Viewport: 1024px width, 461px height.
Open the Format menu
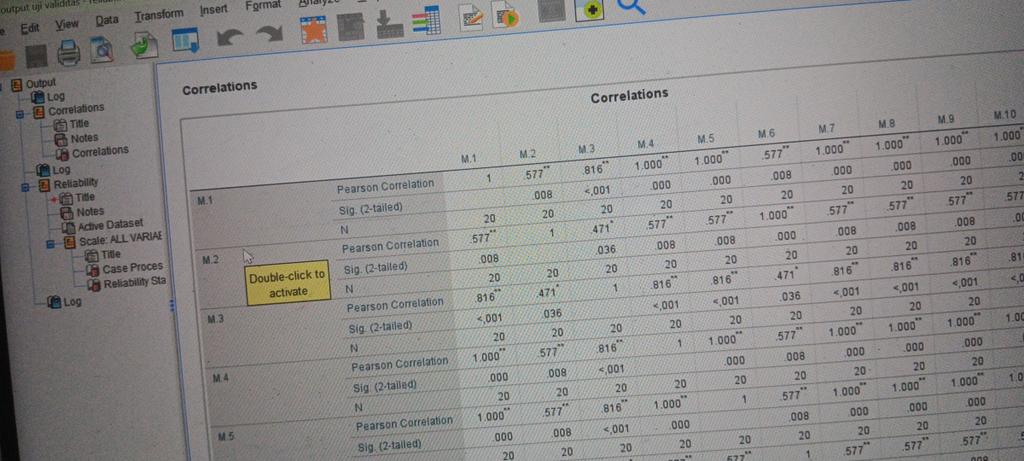[264, 6]
